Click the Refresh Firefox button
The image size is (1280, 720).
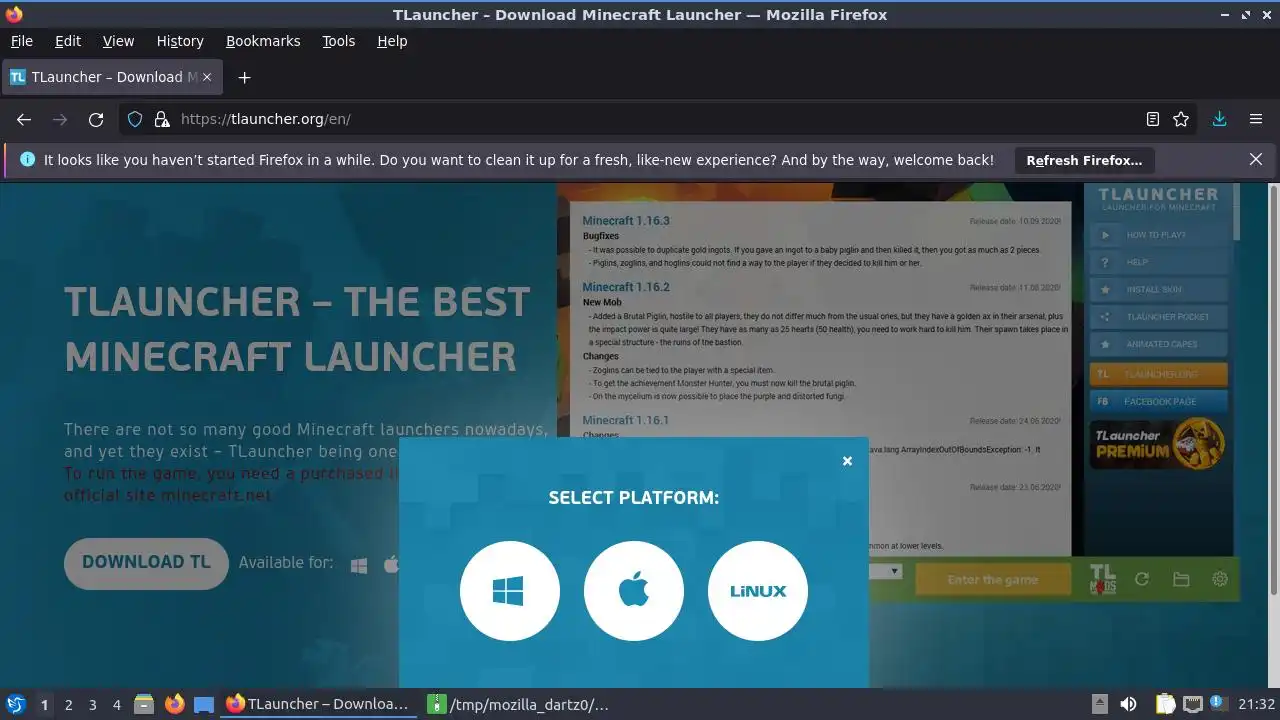pyautogui.click(x=1084, y=160)
